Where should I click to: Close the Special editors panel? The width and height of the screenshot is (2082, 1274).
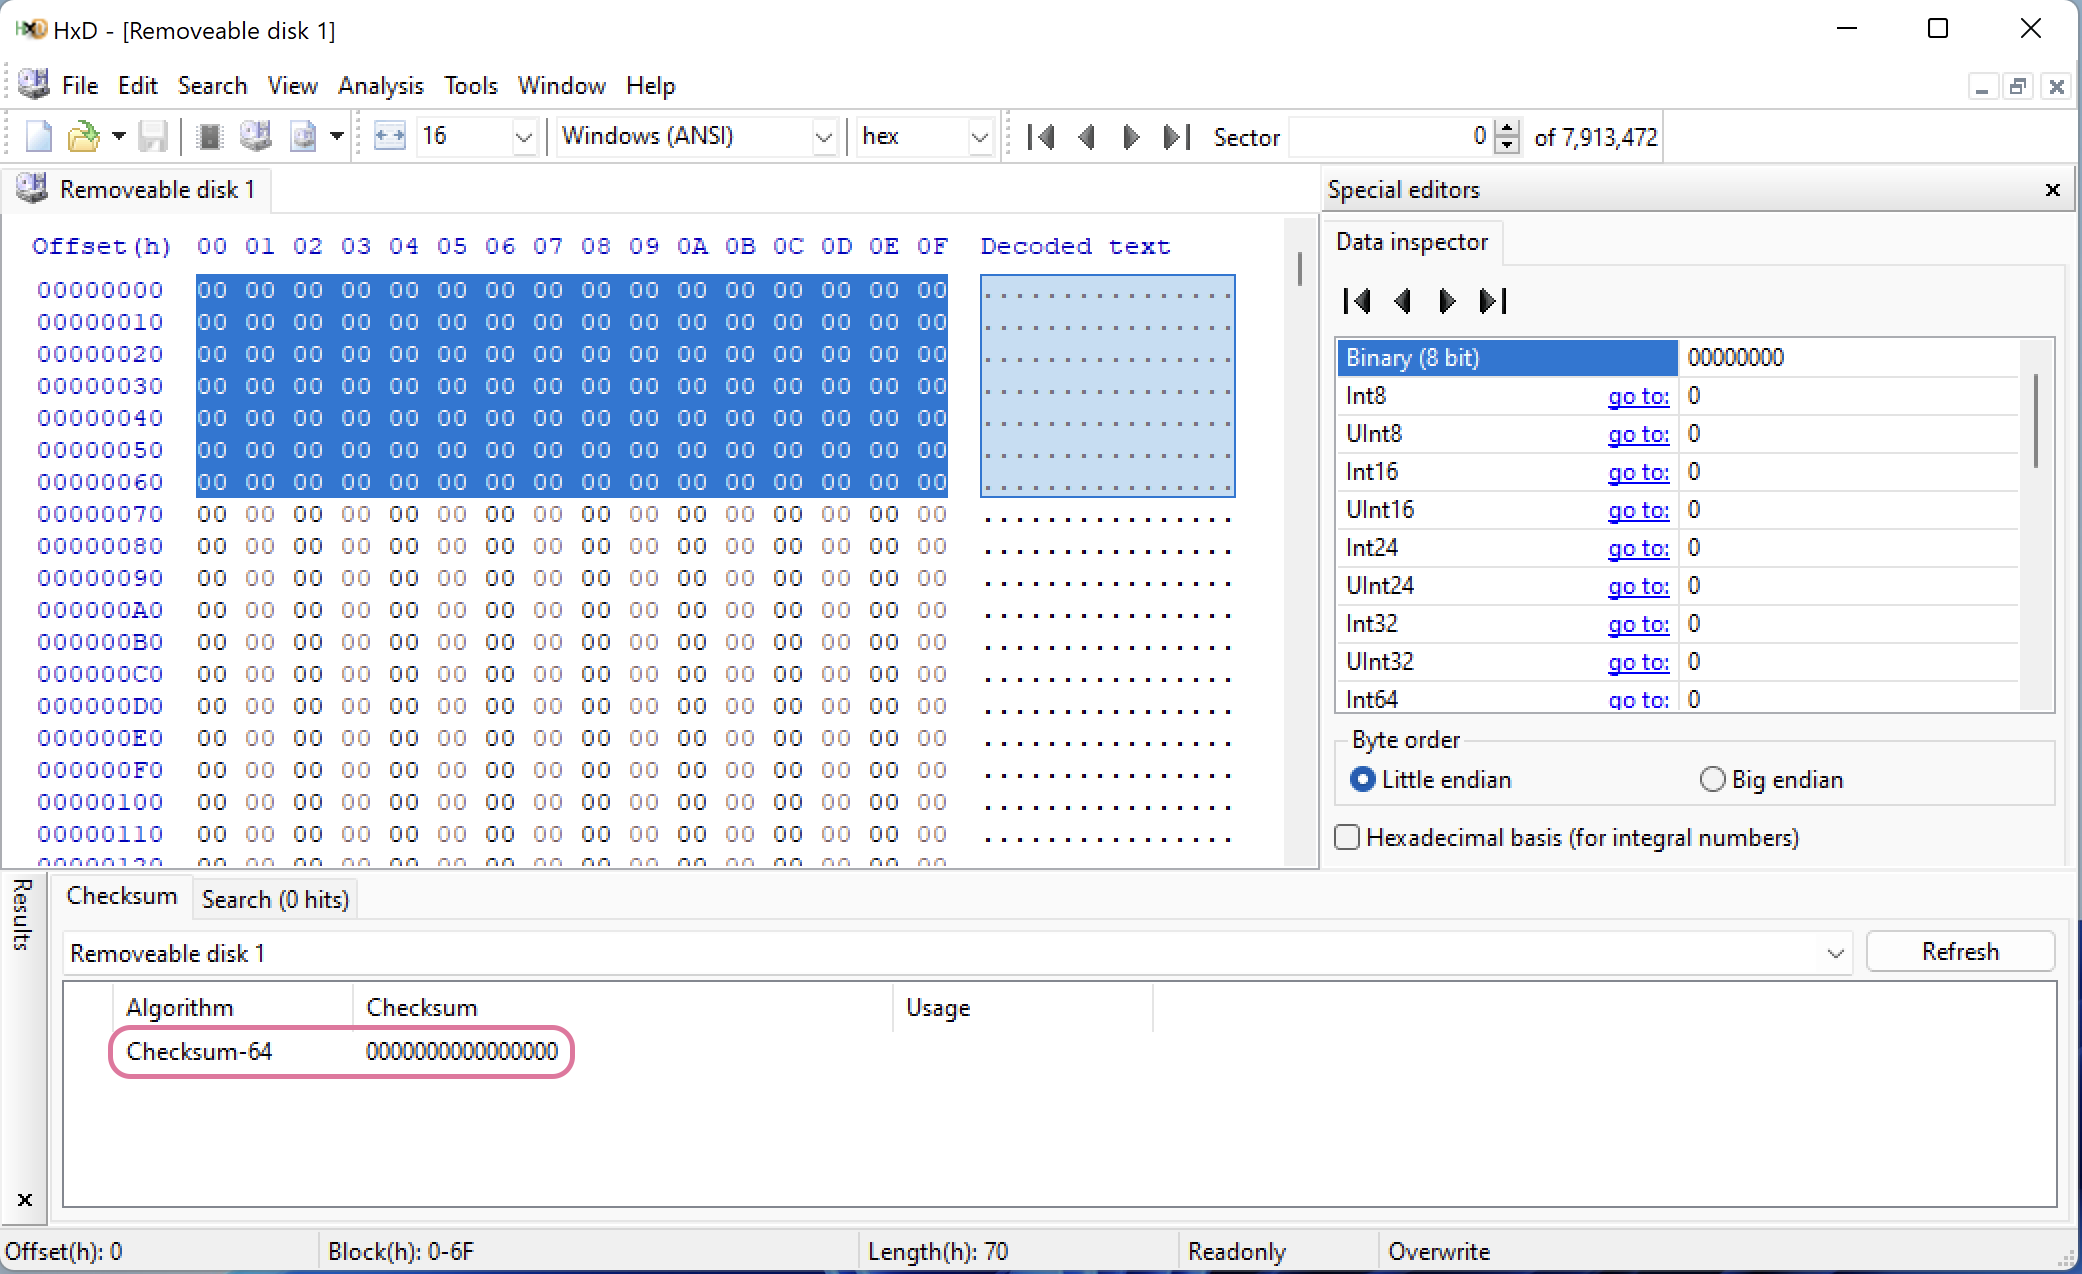coord(2052,190)
